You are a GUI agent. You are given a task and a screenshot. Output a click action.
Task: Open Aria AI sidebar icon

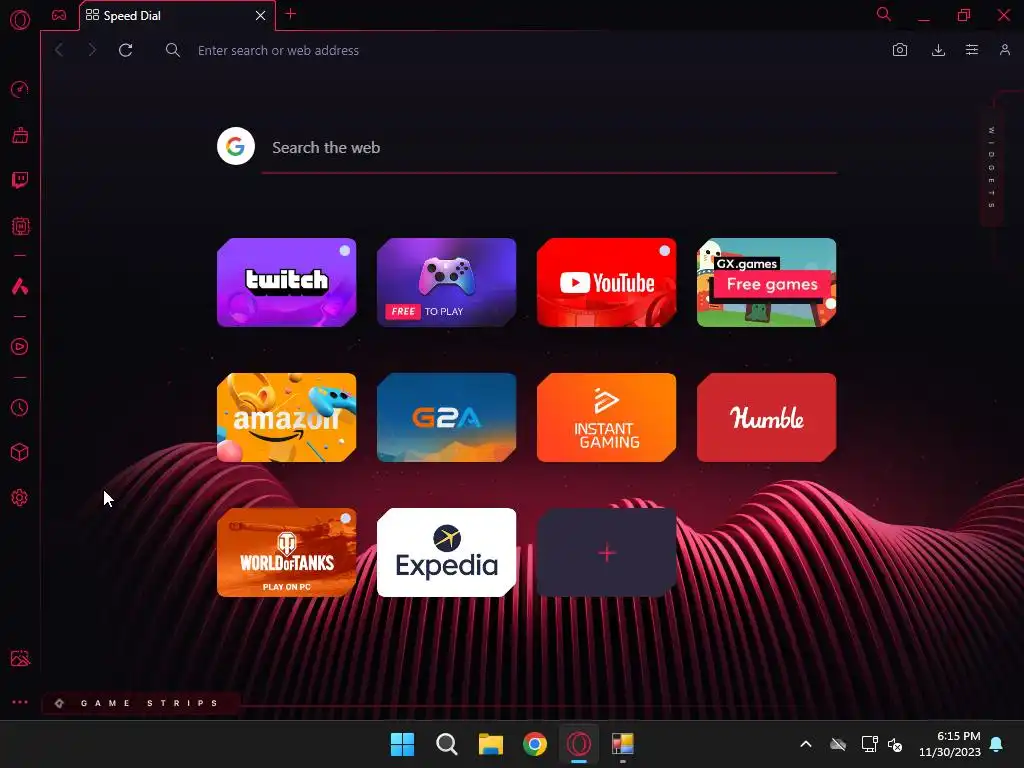tap(20, 286)
